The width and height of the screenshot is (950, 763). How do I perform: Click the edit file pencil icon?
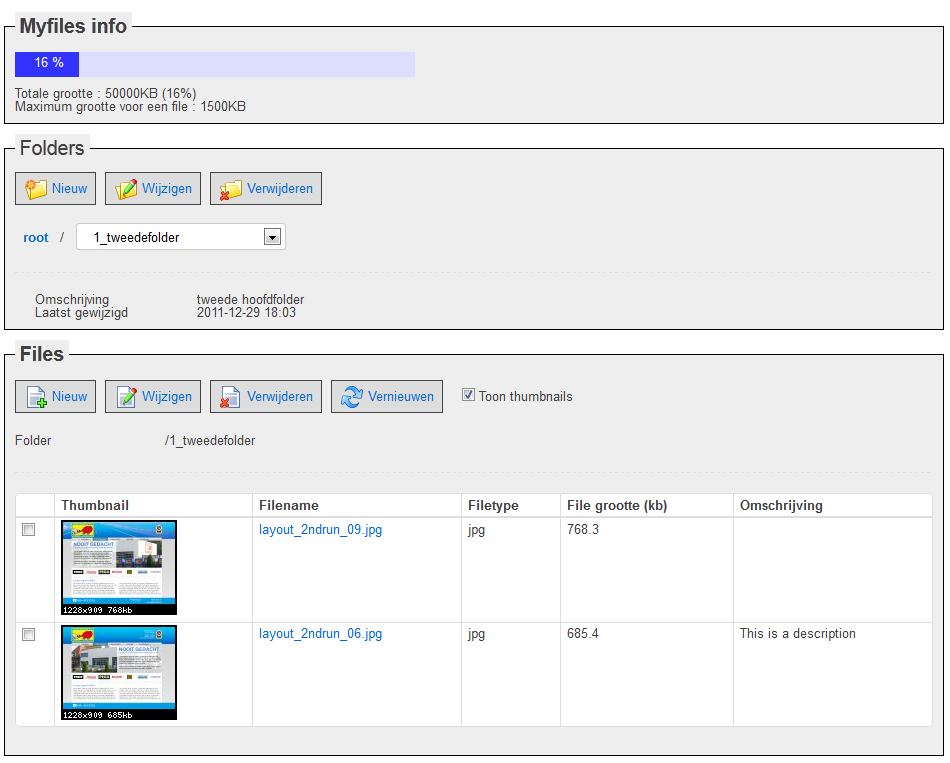point(126,397)
